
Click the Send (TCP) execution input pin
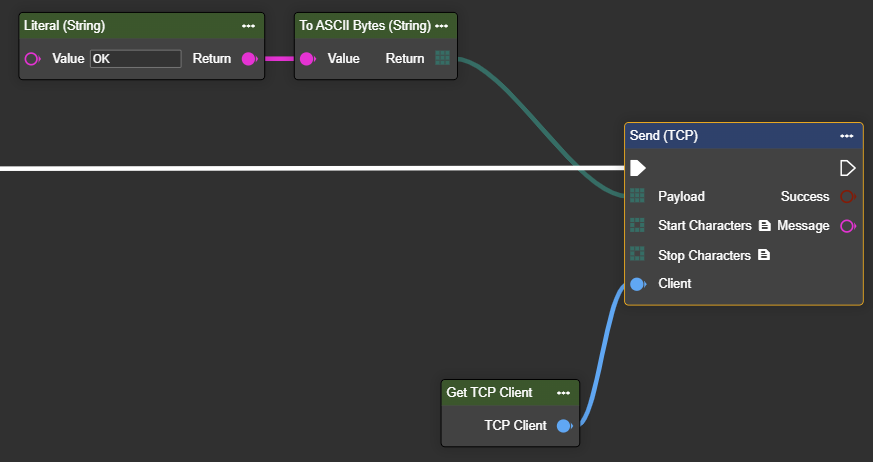[x=638, y=168]
